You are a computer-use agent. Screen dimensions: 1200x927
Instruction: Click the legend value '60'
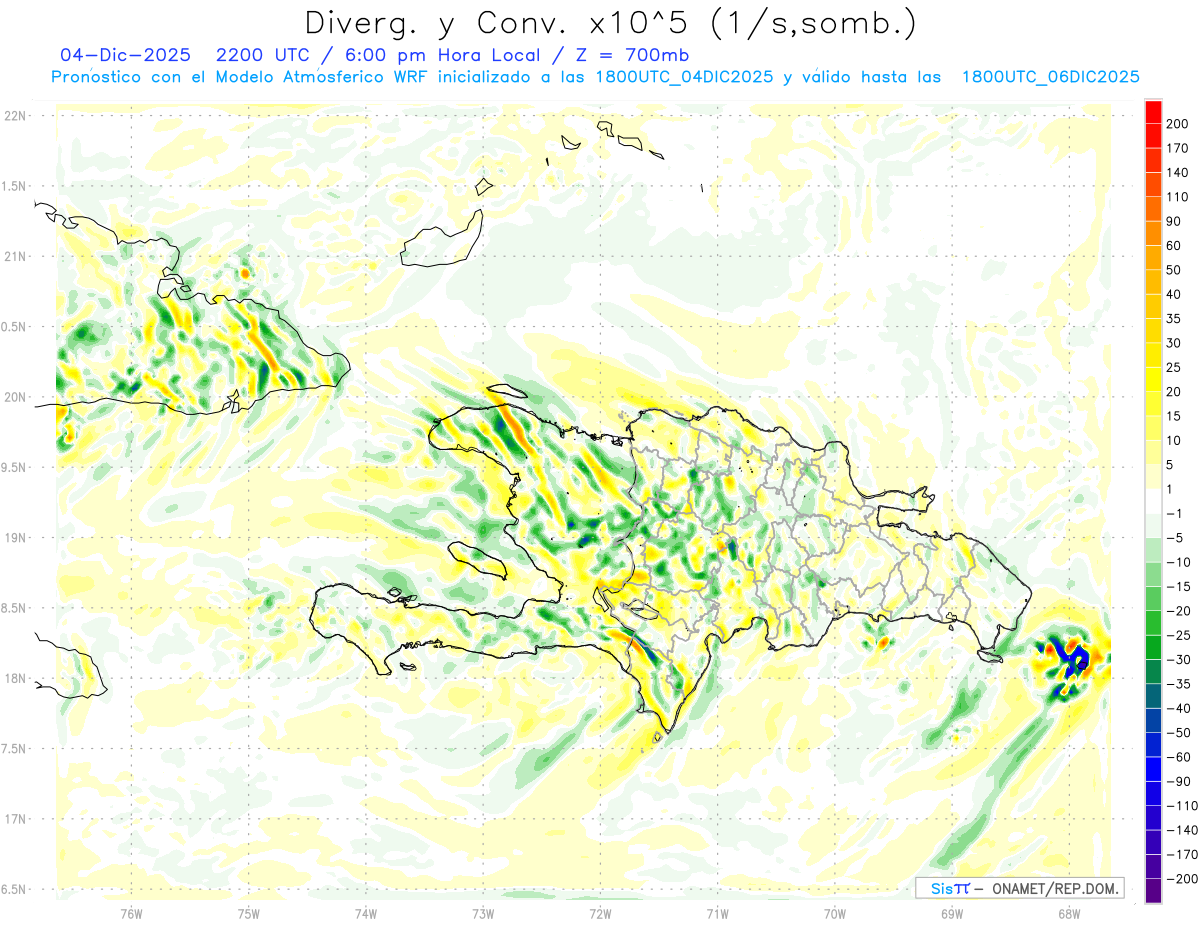[x=1176, y=245]
